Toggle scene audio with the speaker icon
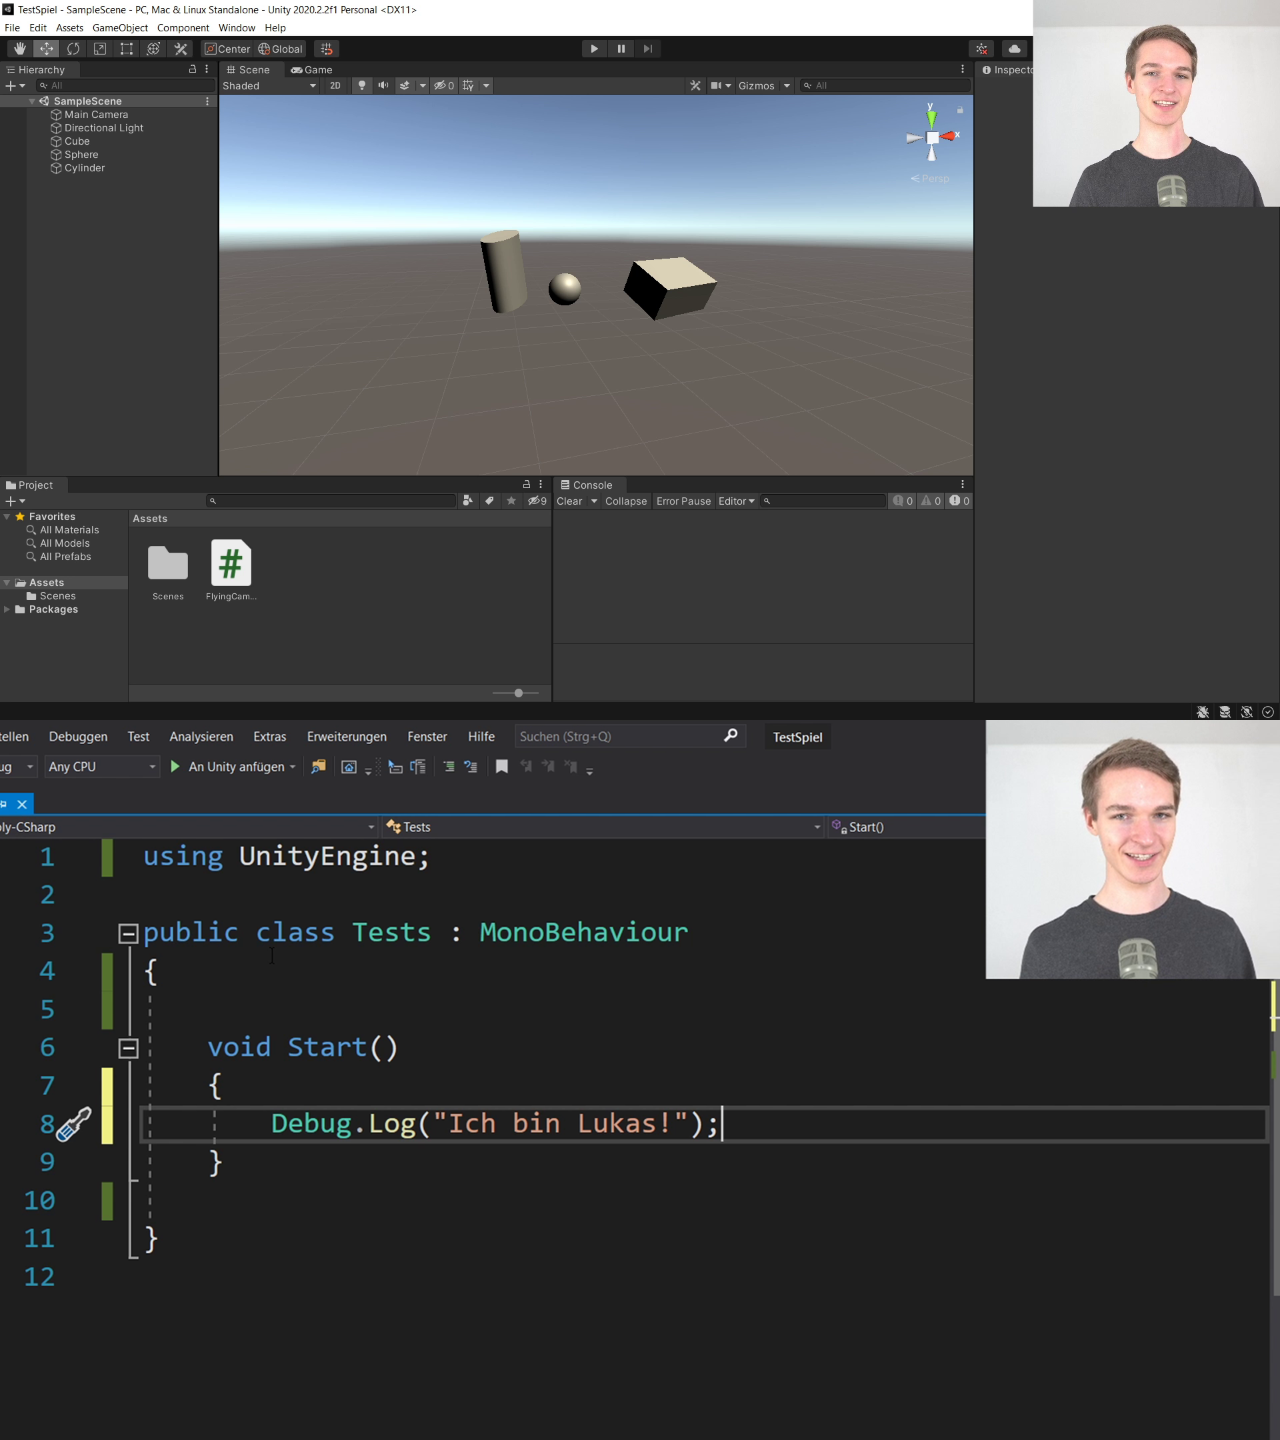This screenshot has height=1440, width=1280. pyautogui.click(x=383, y=86)
